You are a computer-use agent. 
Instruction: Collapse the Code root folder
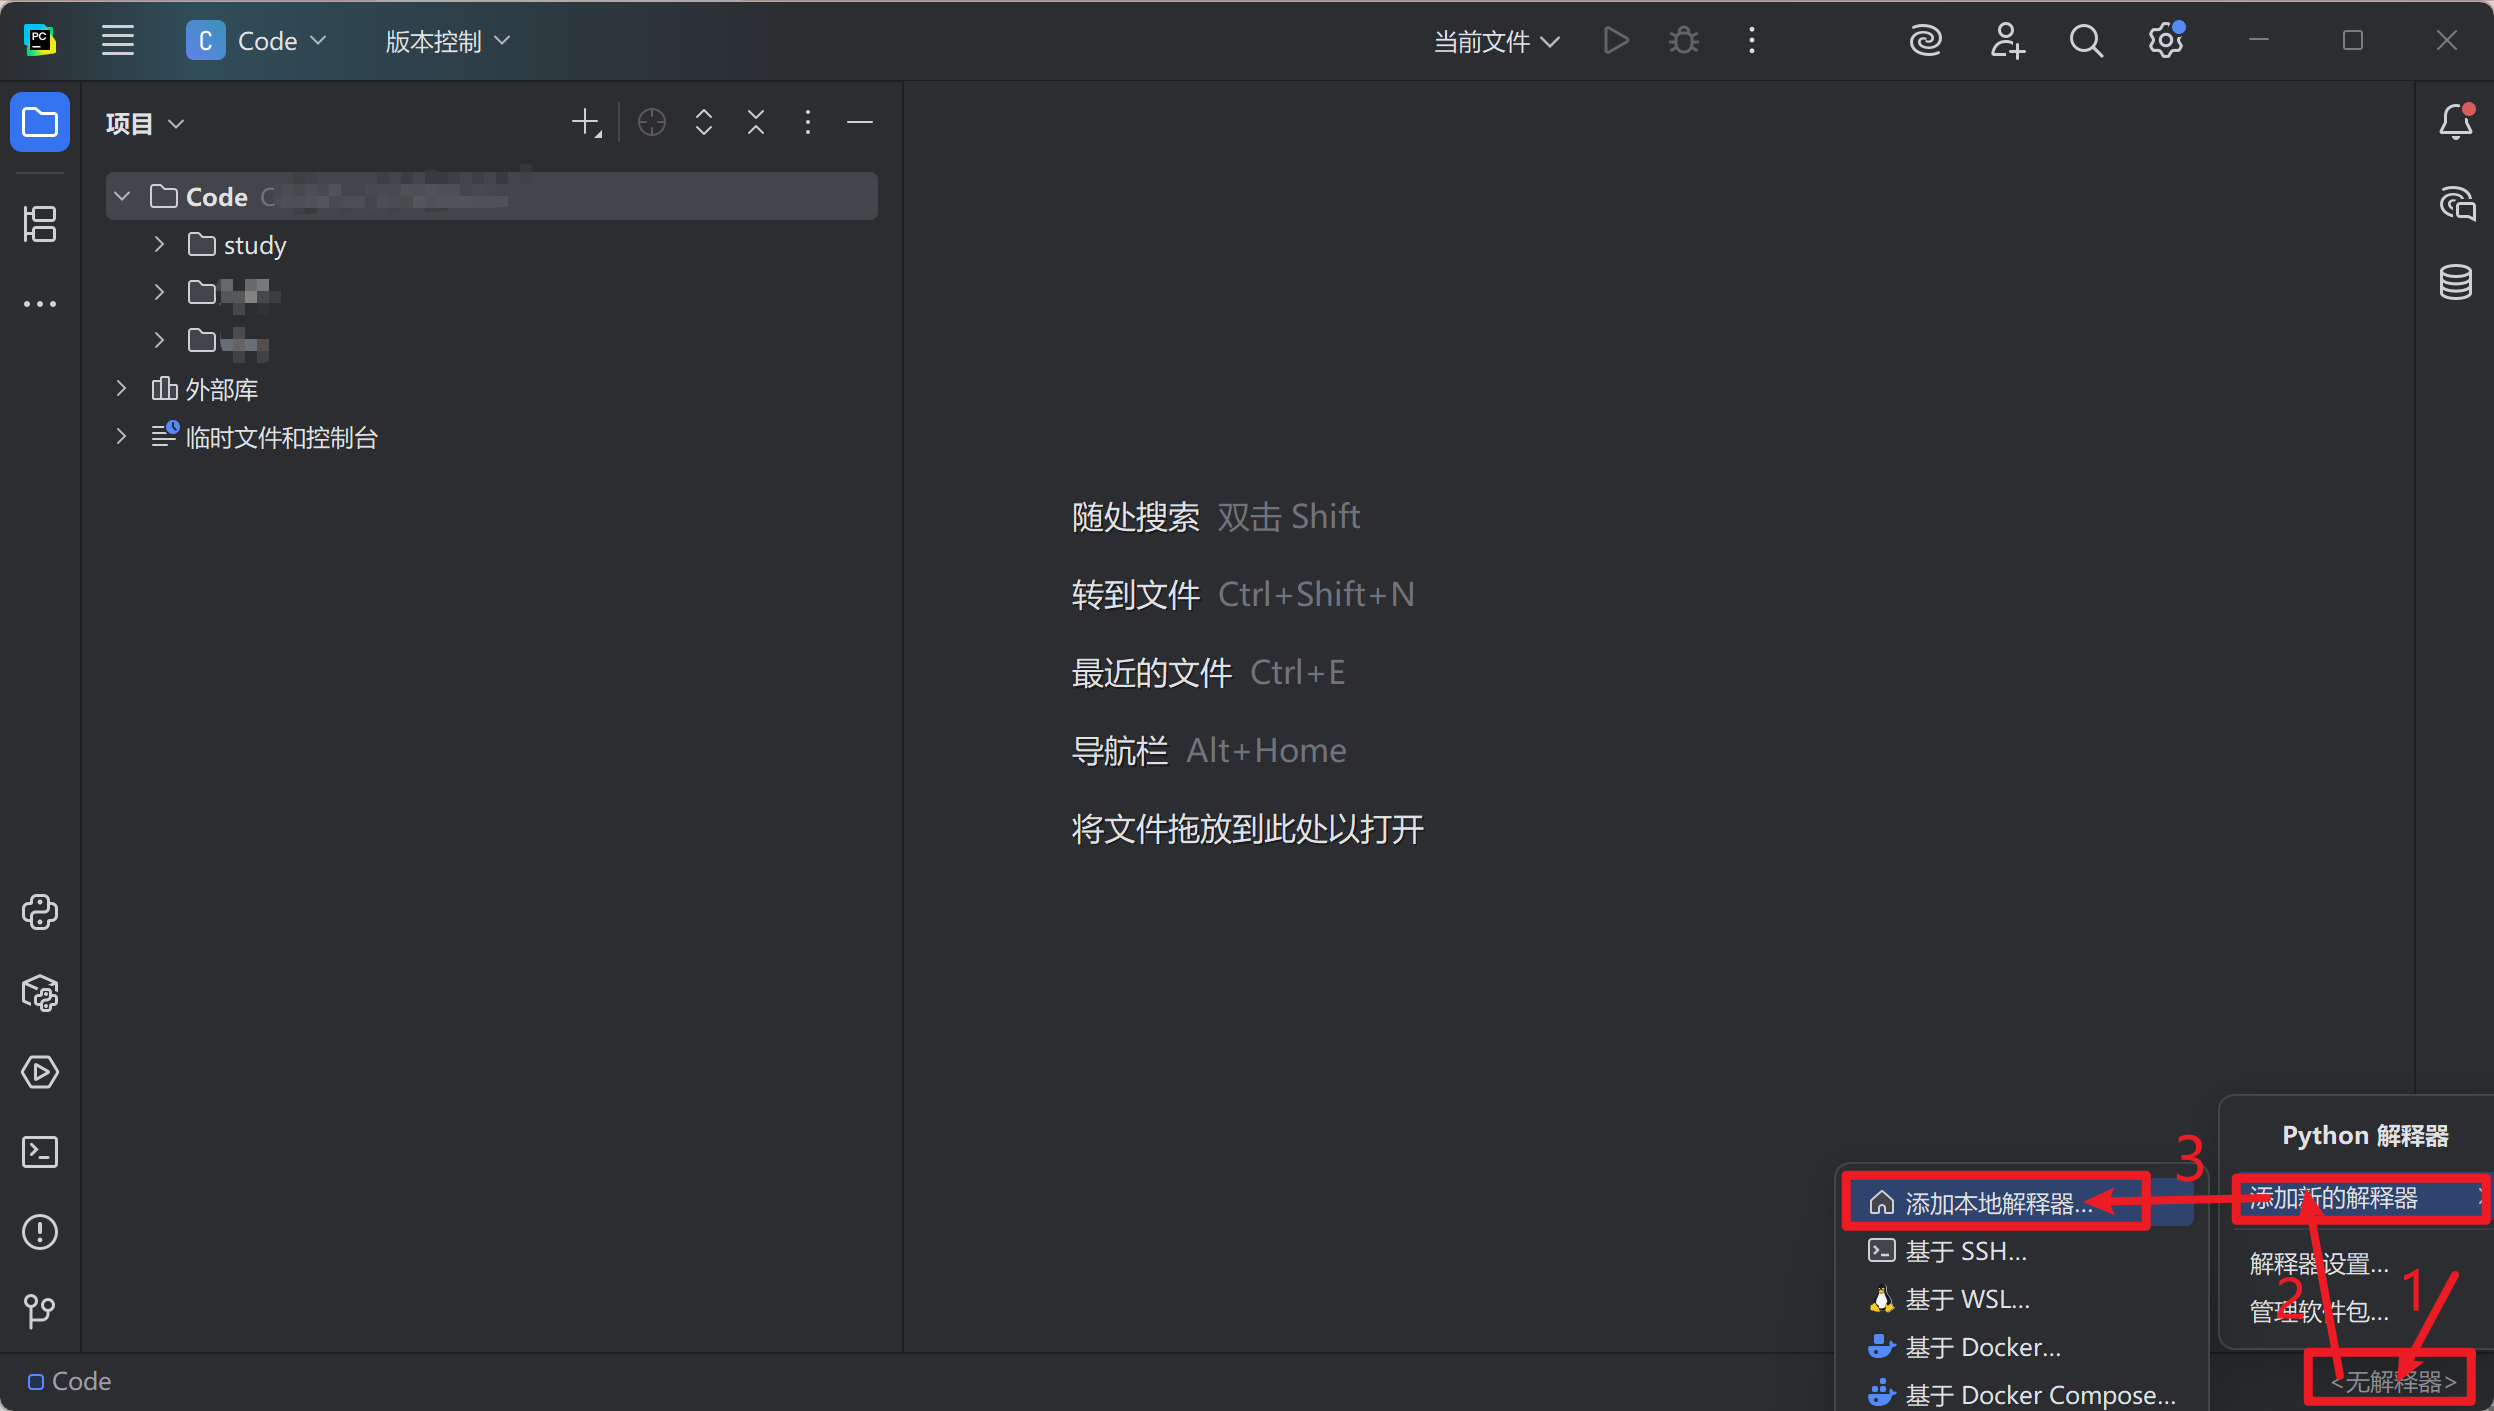[122, 196]
